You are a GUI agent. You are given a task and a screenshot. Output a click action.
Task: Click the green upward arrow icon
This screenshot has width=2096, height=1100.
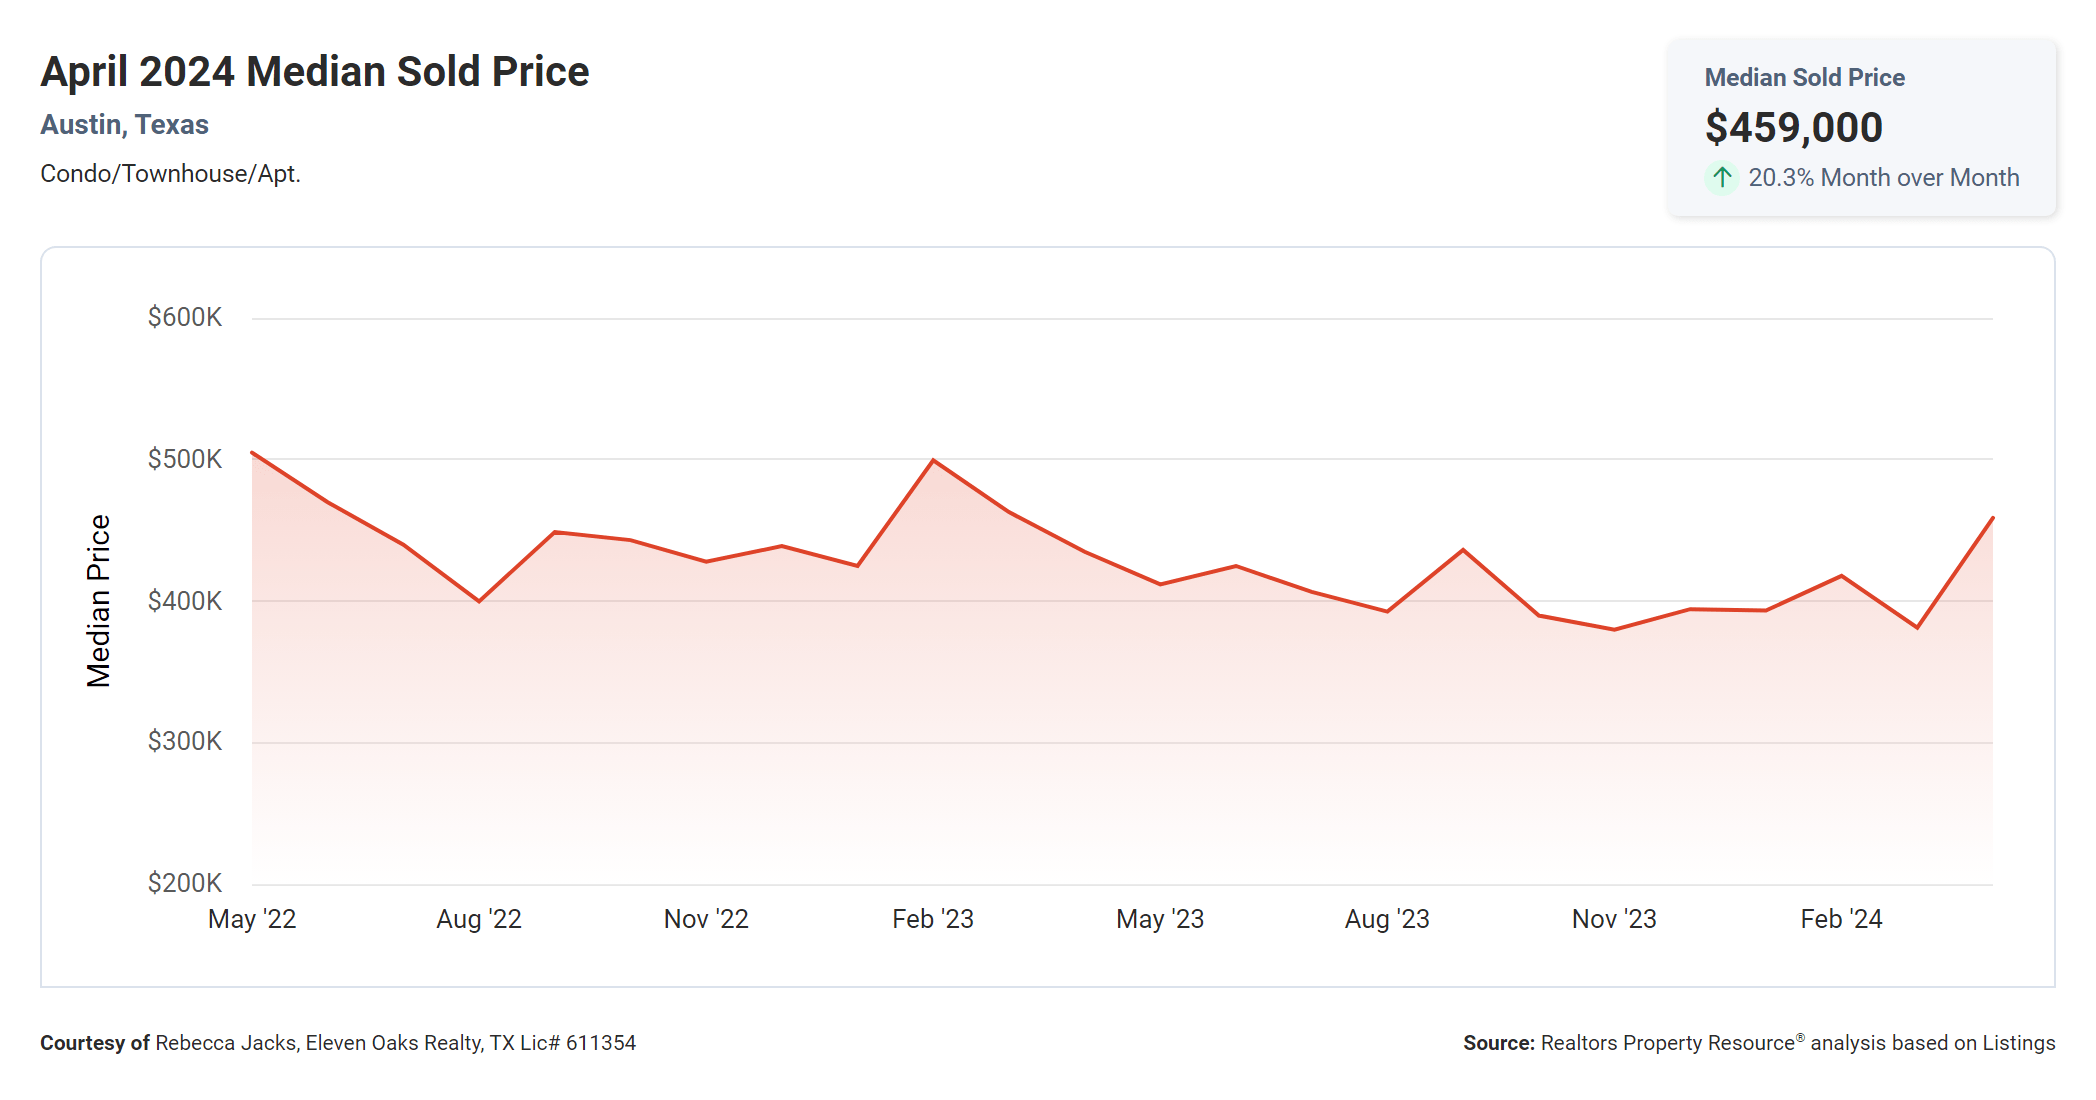(x=1721, y=178)
